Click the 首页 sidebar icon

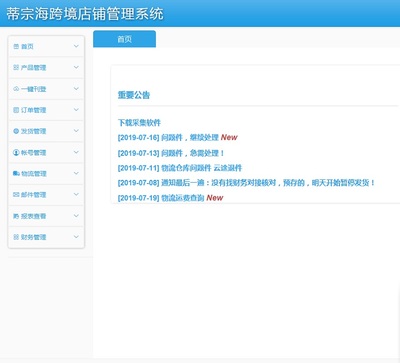pos(16,46)
